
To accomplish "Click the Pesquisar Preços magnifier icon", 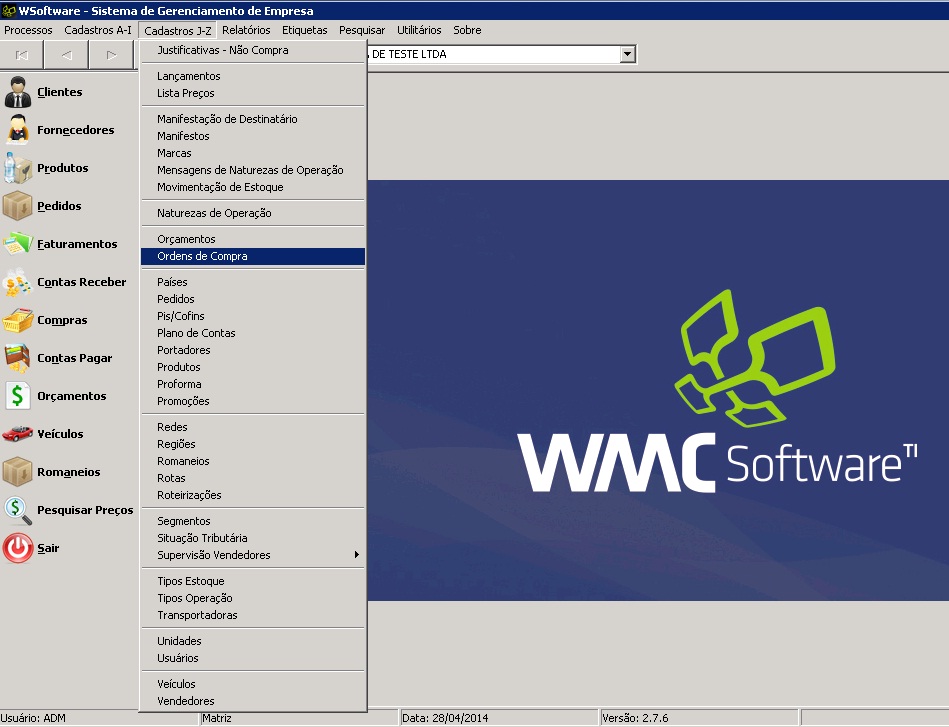I will 17,510.
